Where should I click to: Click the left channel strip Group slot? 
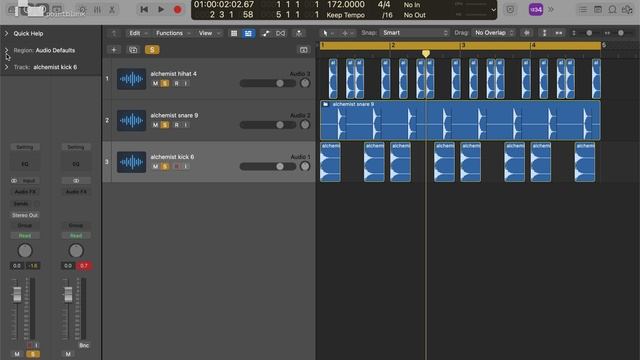tap(25, 225)
